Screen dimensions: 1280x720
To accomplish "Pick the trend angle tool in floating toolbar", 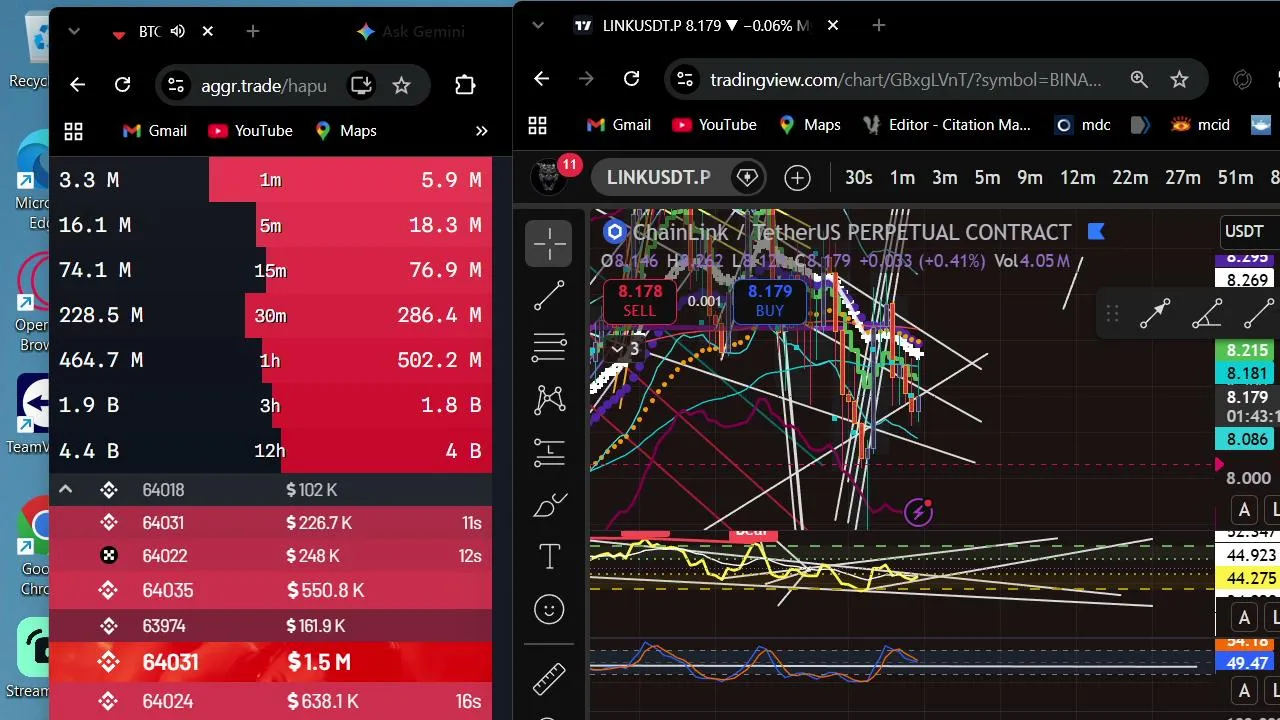I will coord(1207,314).
